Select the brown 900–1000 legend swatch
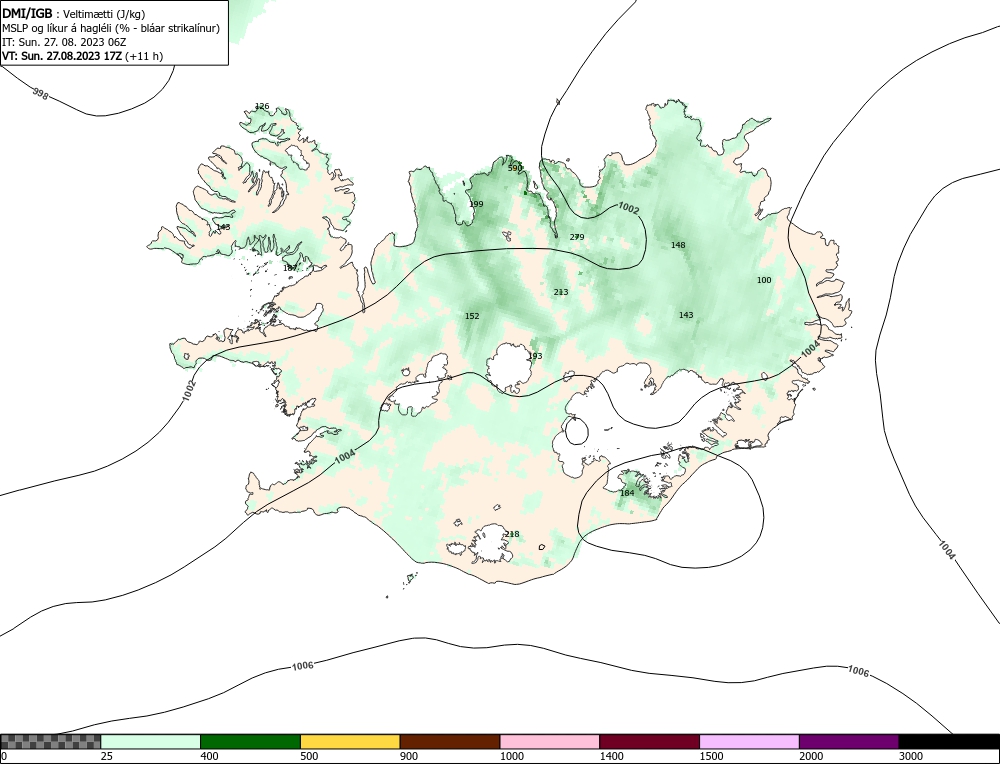 (450, 741)
